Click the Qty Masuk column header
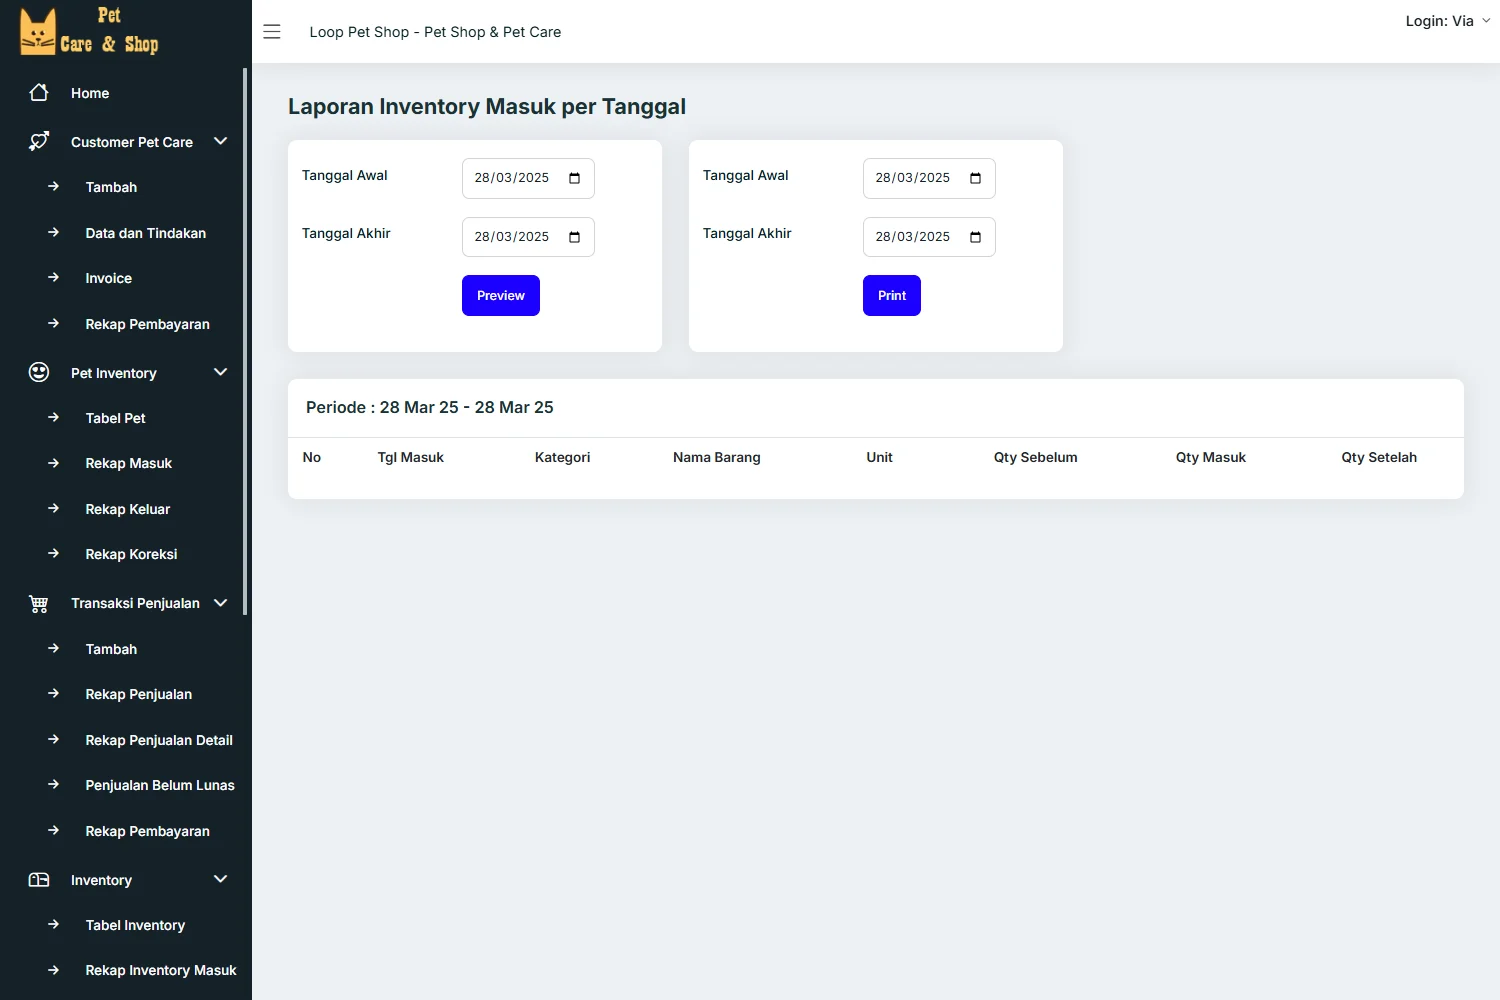 tap(1211, 457)
